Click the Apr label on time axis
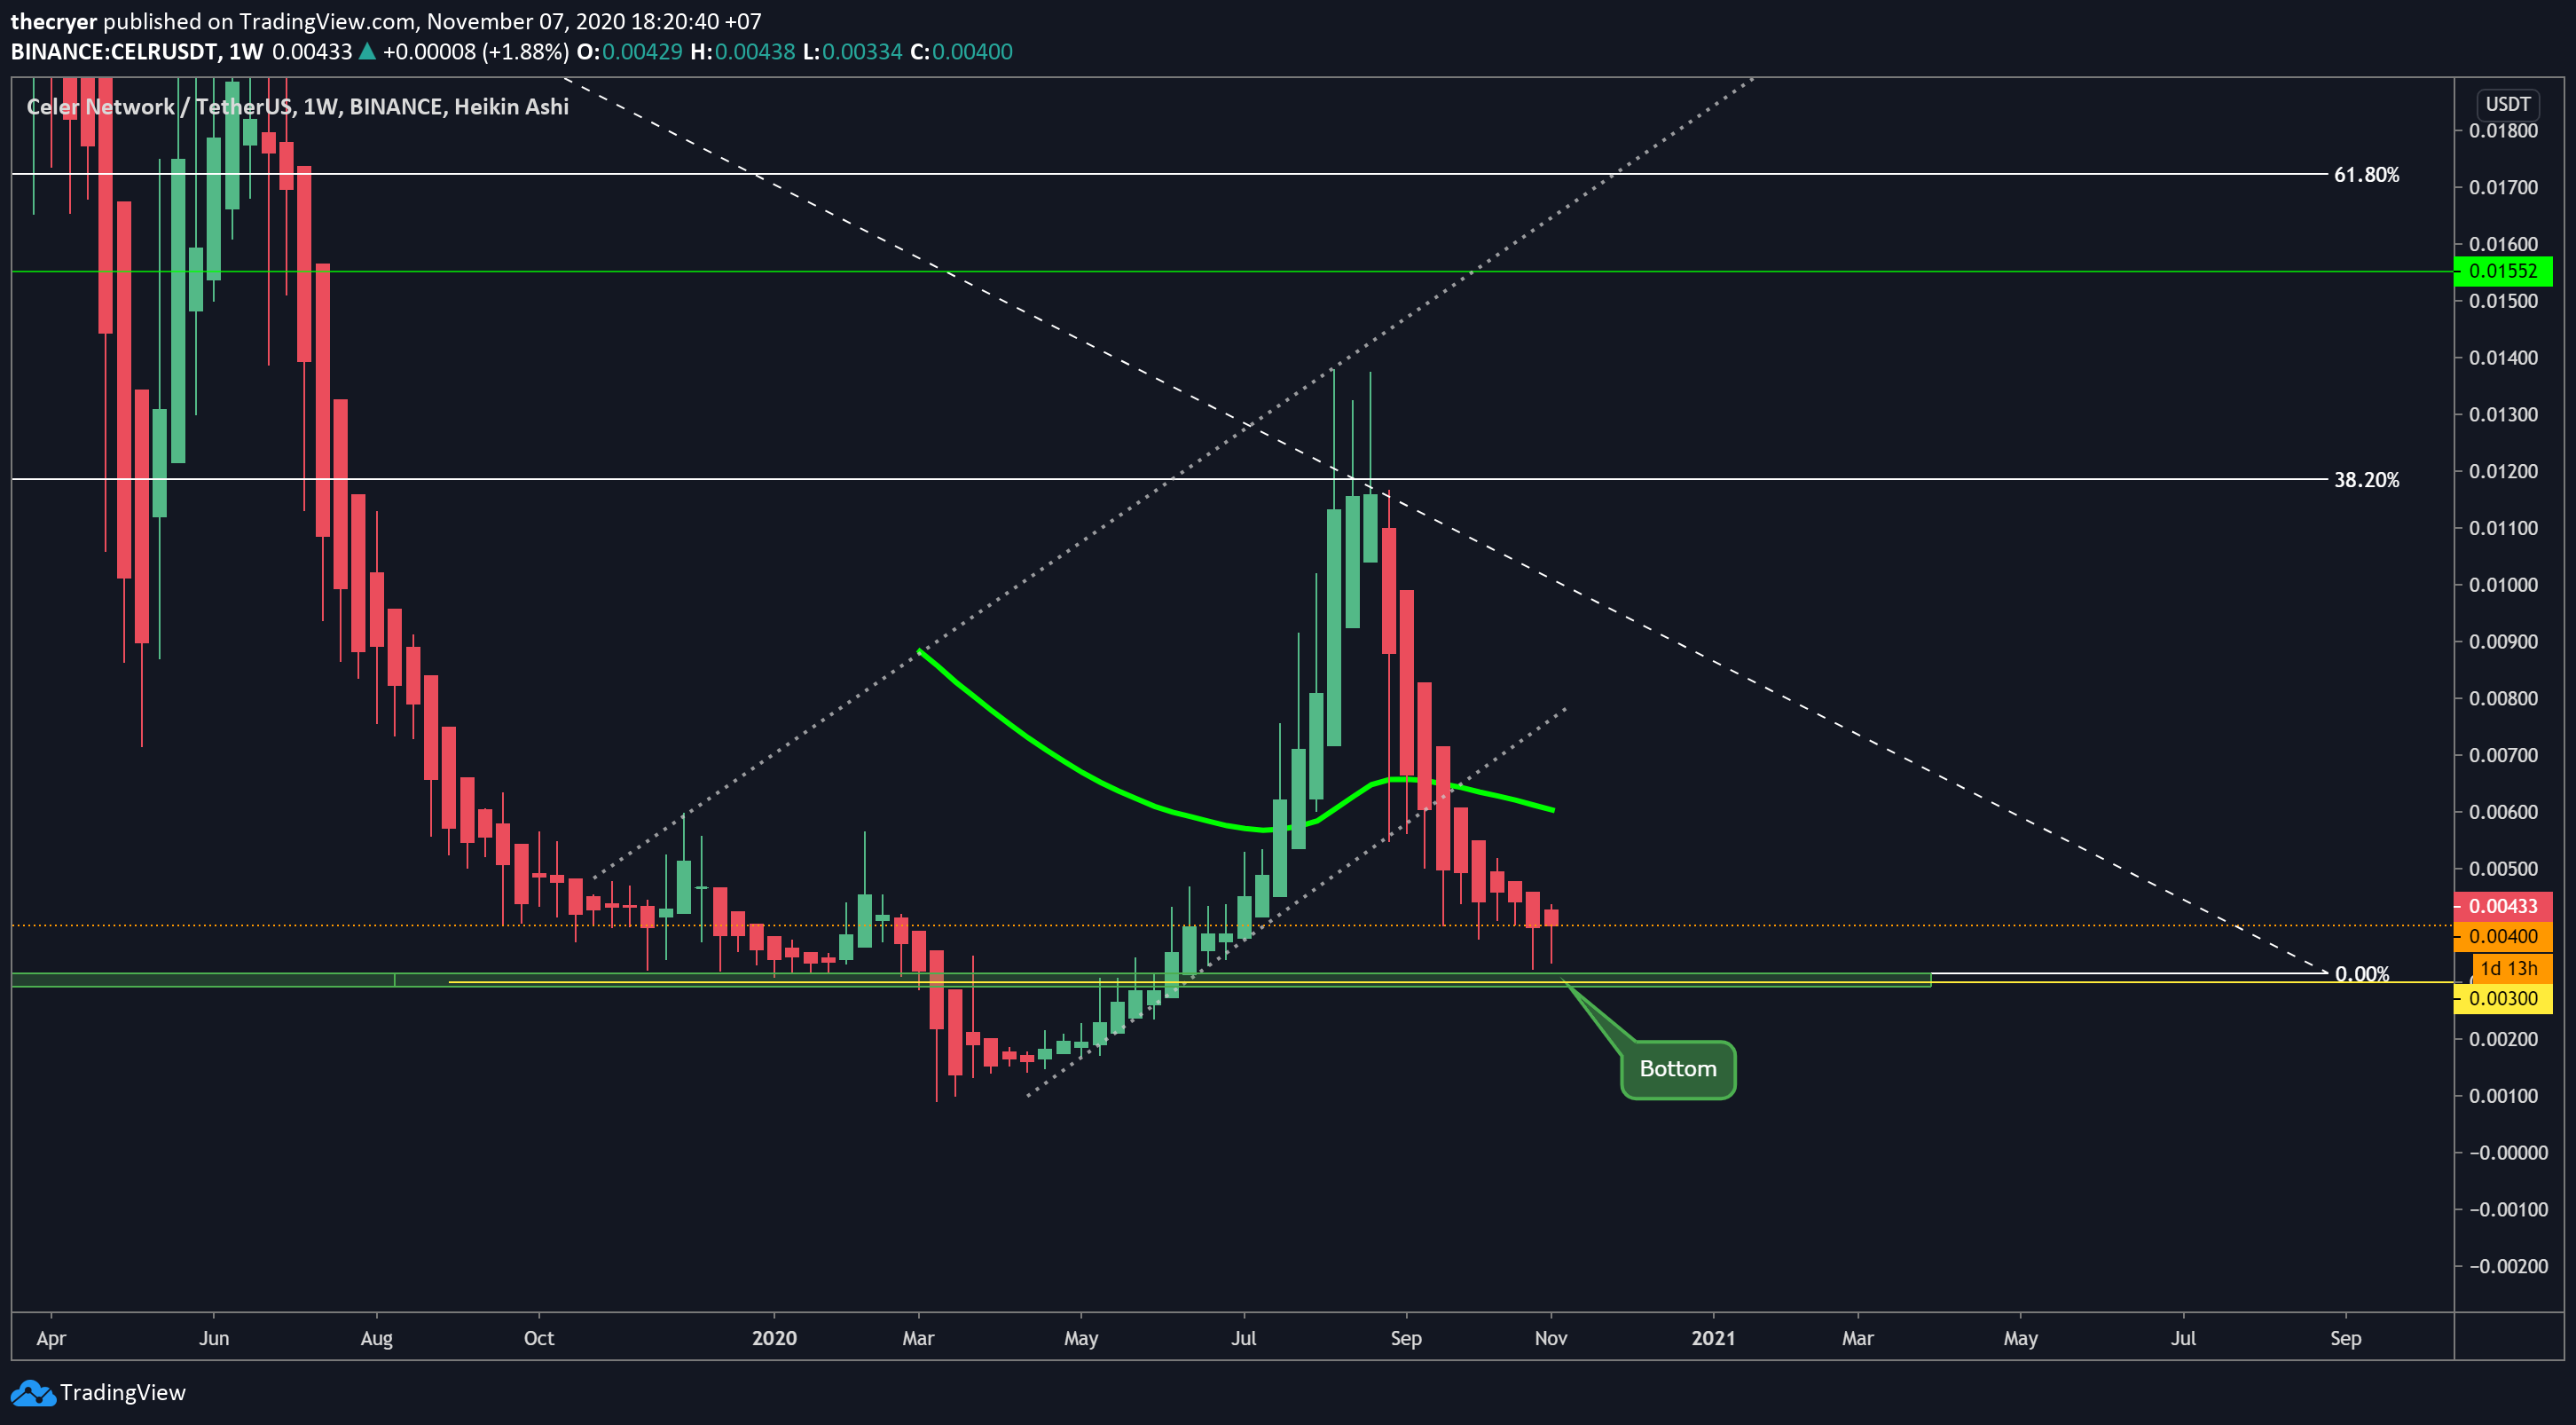 [x=51, y=1338]
